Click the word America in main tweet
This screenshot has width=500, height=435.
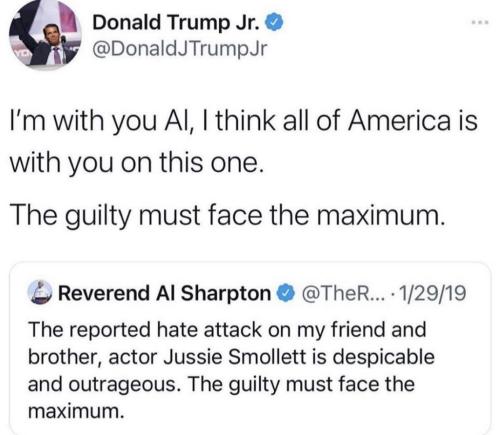pos(399,121)
